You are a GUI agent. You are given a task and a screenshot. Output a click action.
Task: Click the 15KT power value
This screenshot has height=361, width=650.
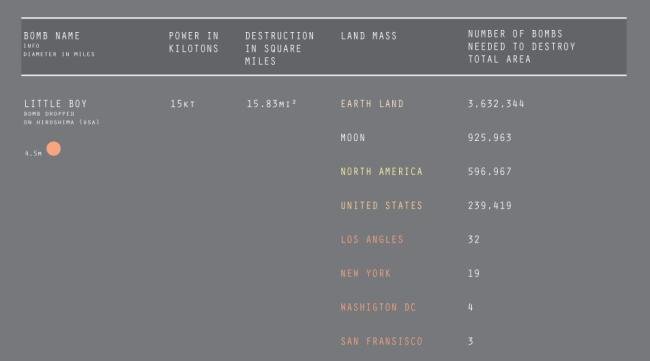182,104
